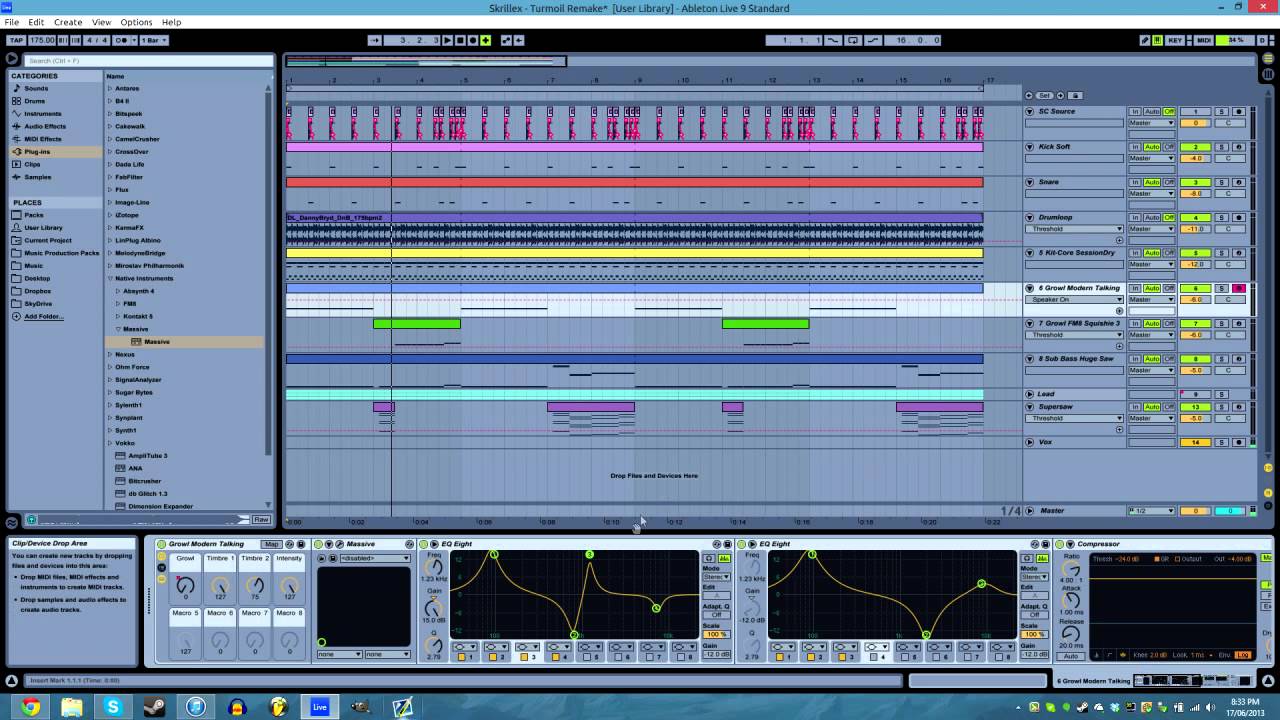The image size is (1280, 720).
Task: Open the Help menu
Action: click(171, 22)
